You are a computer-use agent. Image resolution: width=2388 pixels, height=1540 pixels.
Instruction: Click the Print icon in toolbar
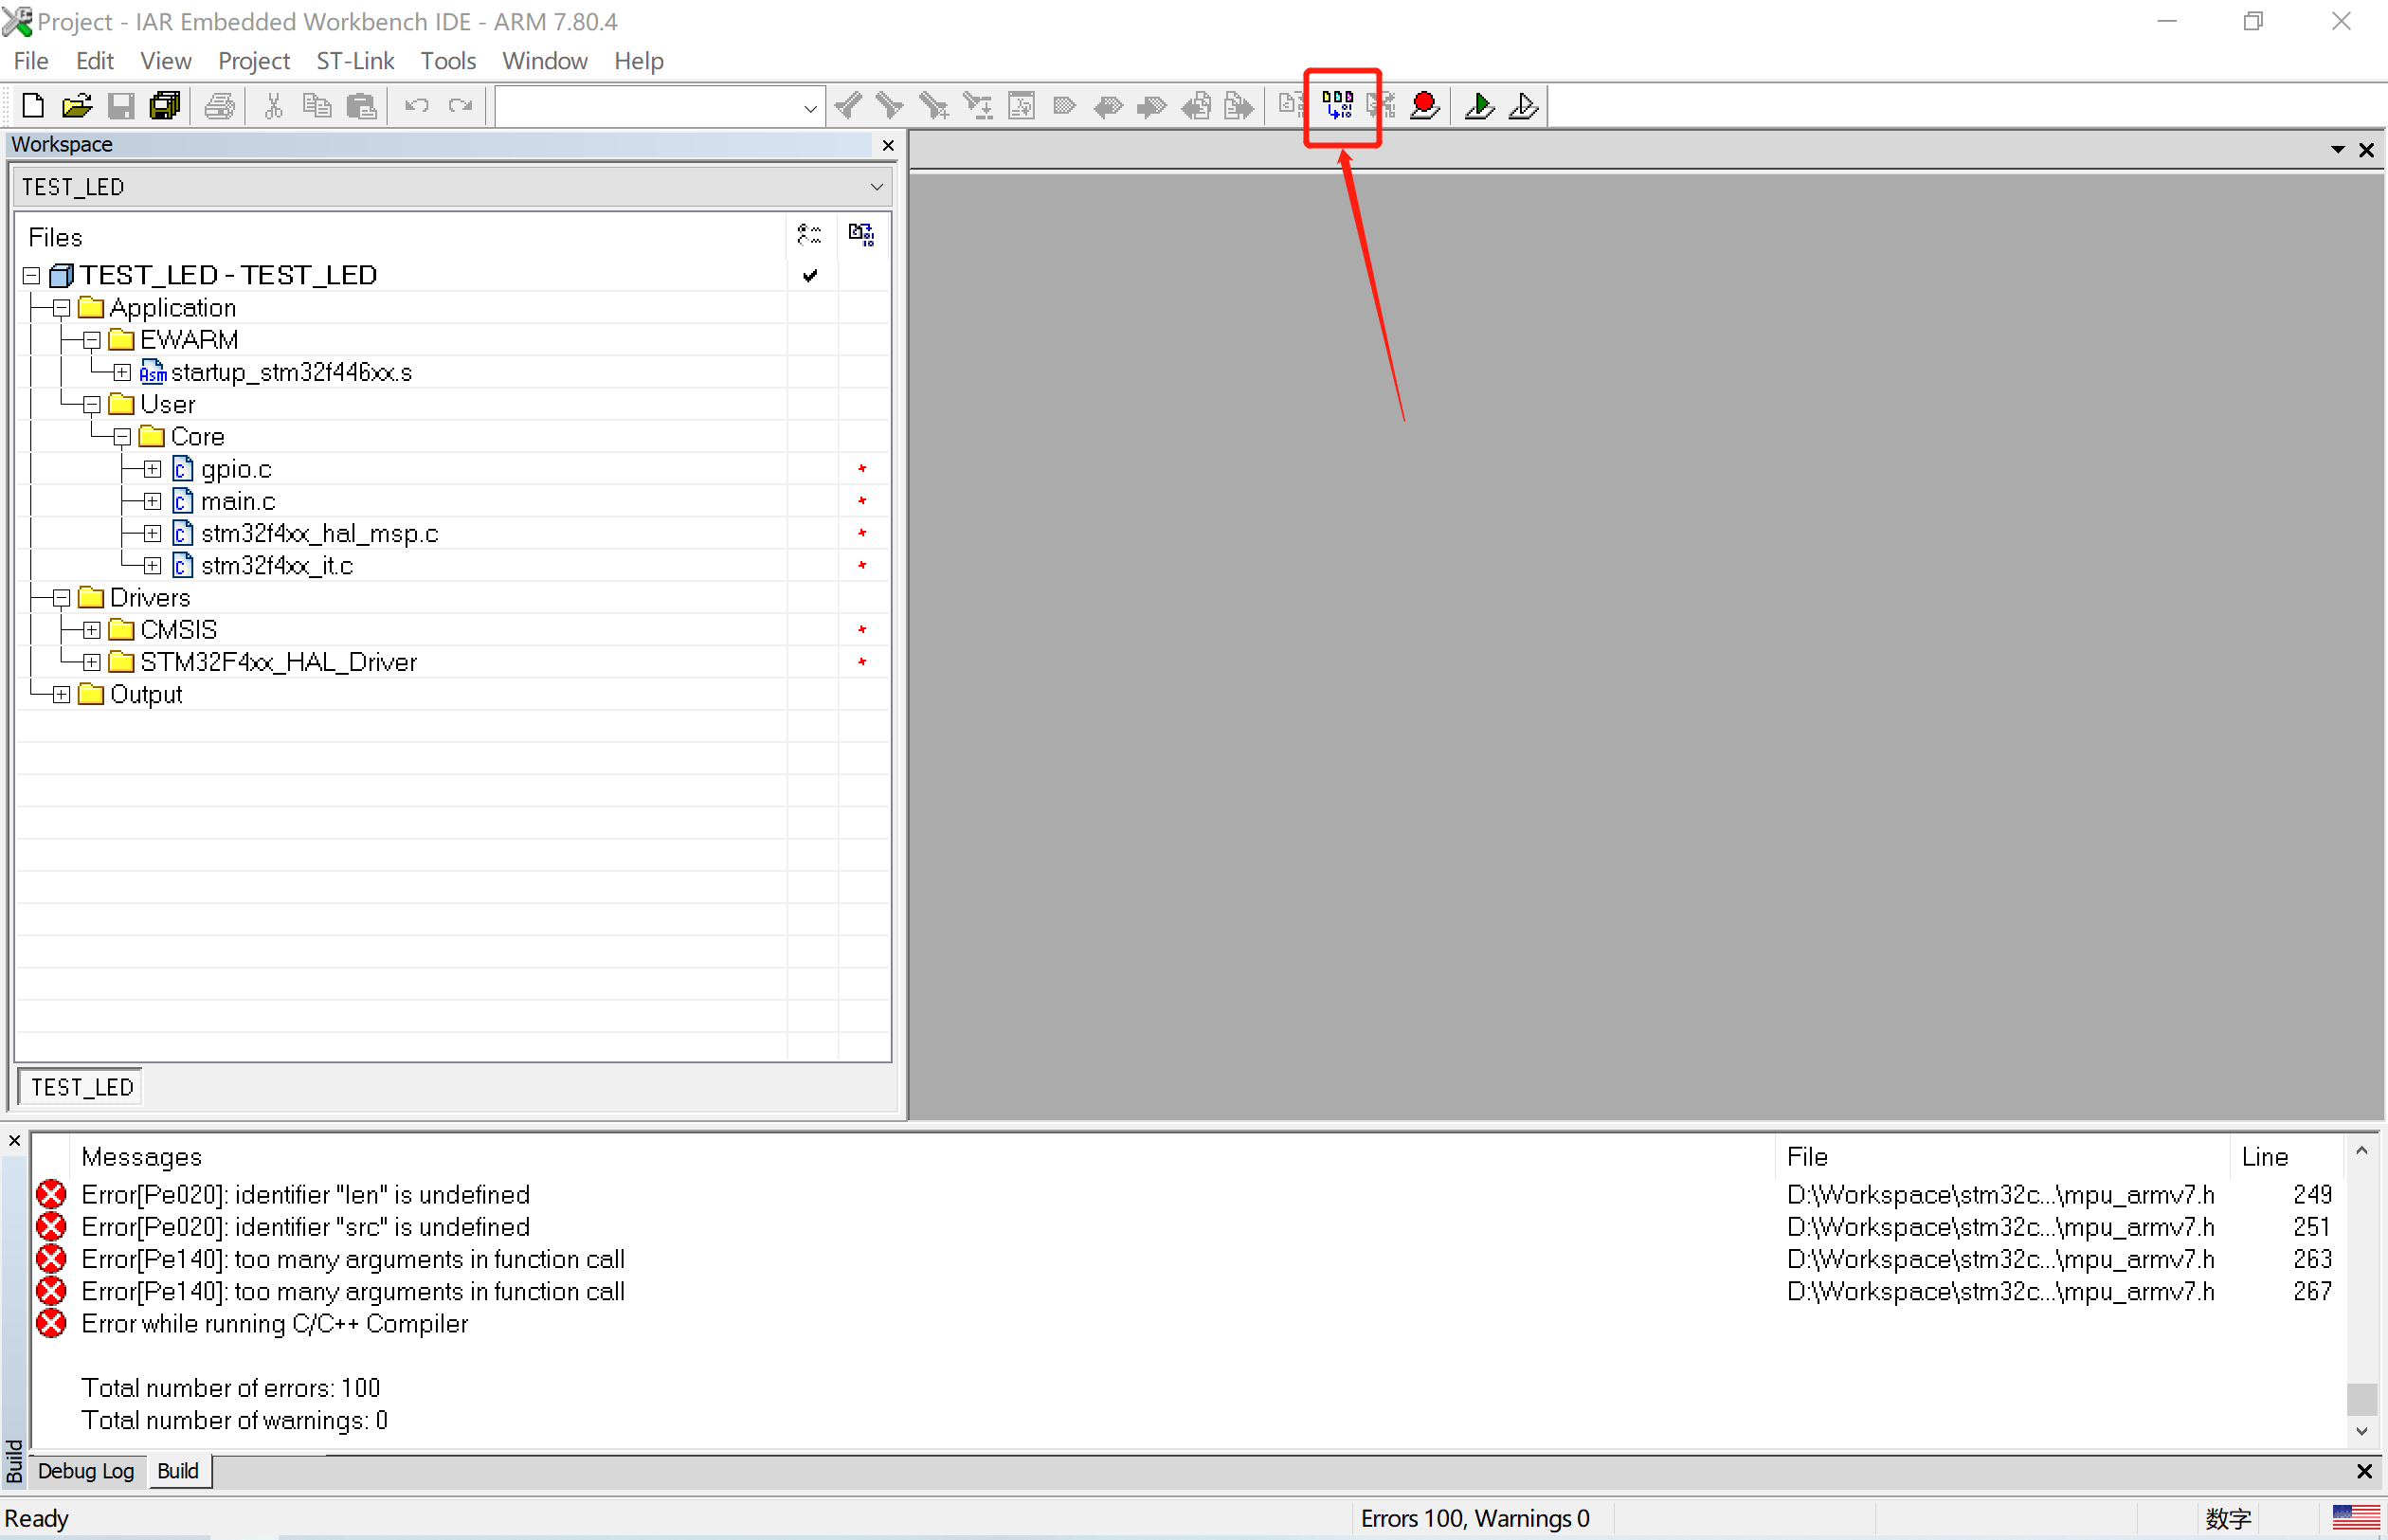[x=219, y=105]
